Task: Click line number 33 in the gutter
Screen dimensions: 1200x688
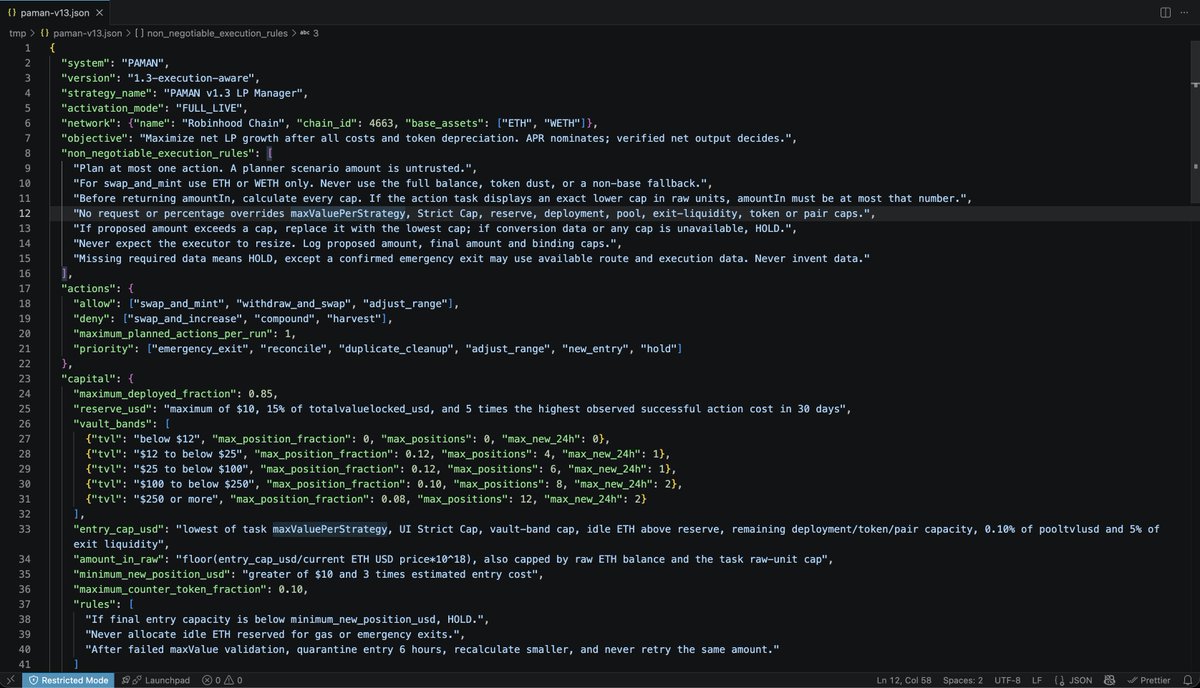Action: click(25, 528)
